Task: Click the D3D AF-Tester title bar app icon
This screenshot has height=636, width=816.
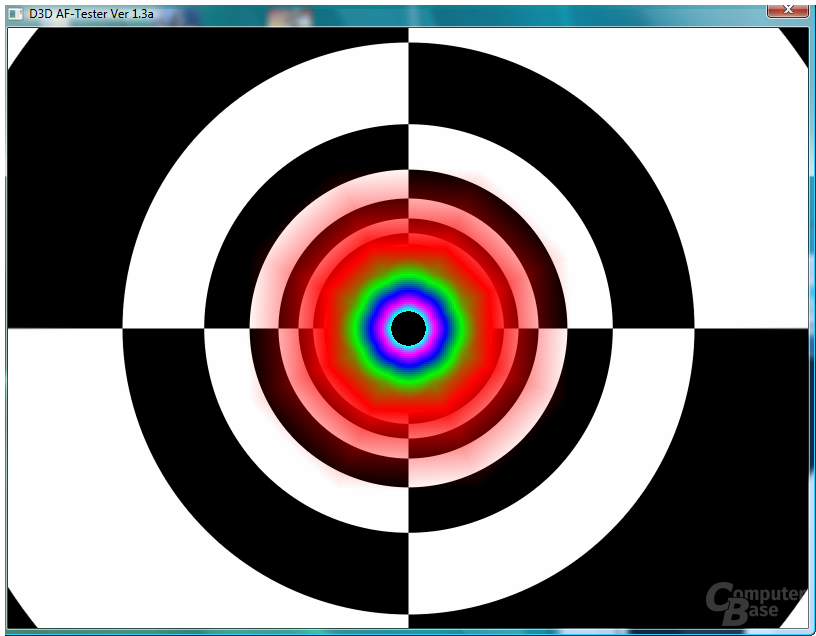Action: (x=16, y=14)
